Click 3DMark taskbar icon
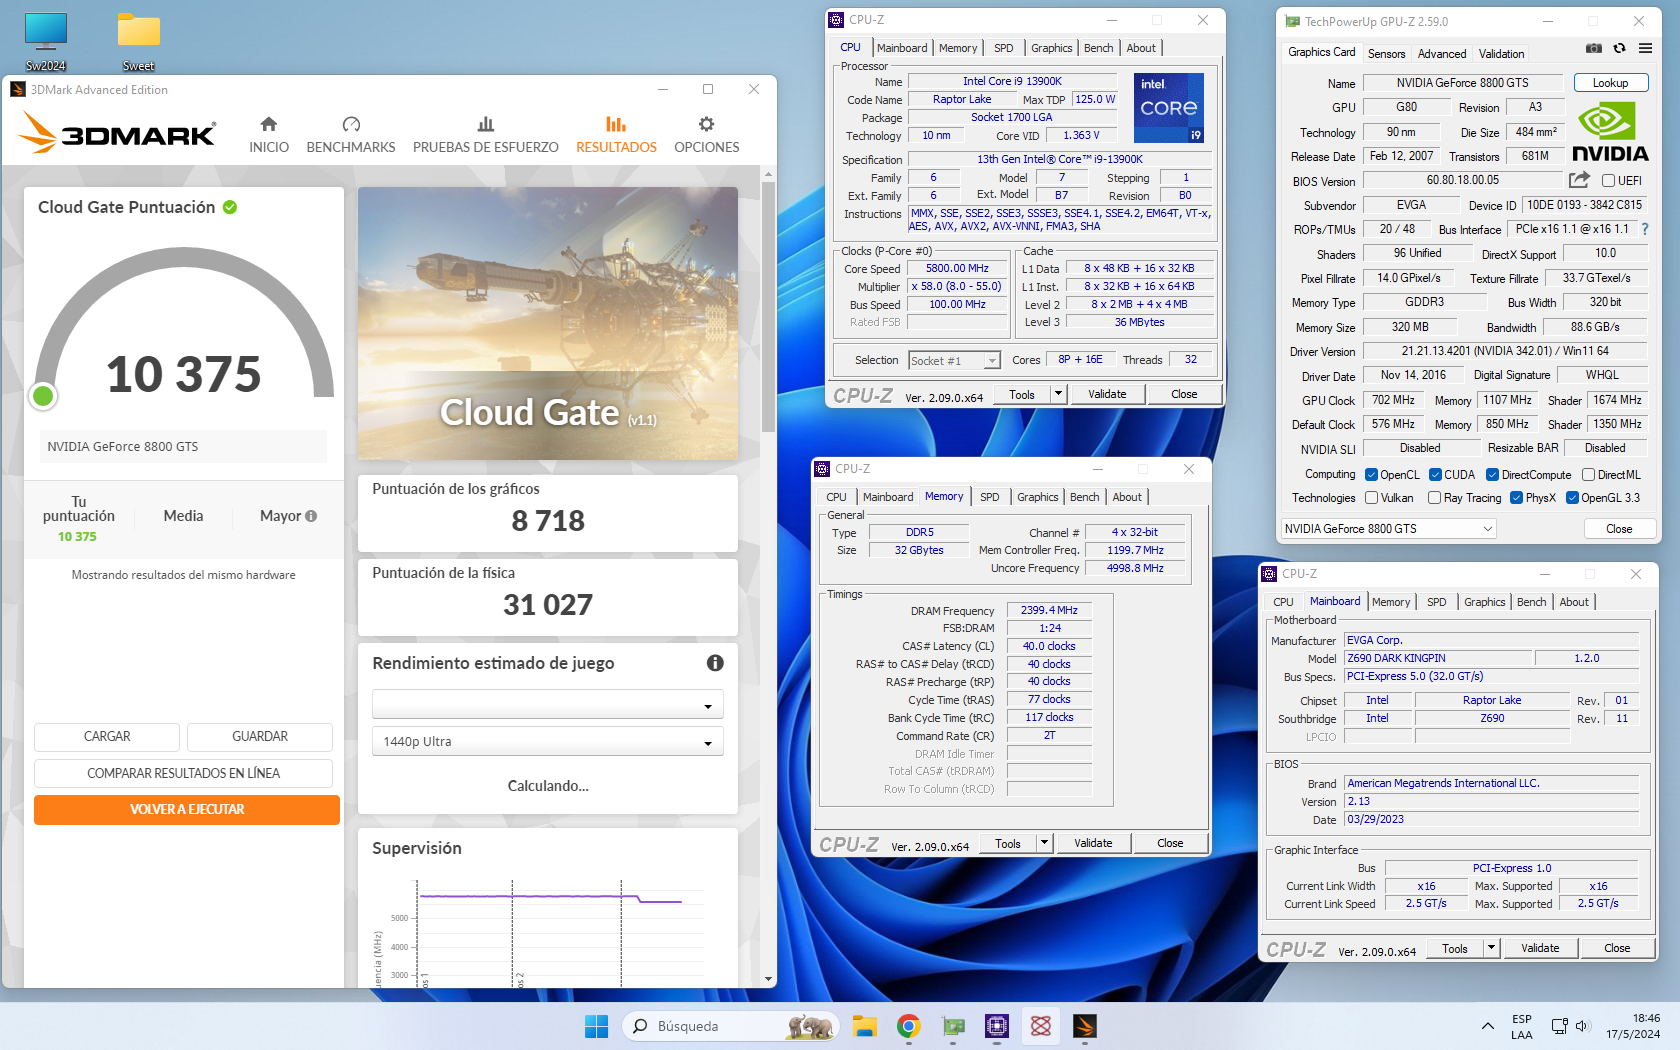This screenshot has width=1680, height=1050. click(1085, 1026)
